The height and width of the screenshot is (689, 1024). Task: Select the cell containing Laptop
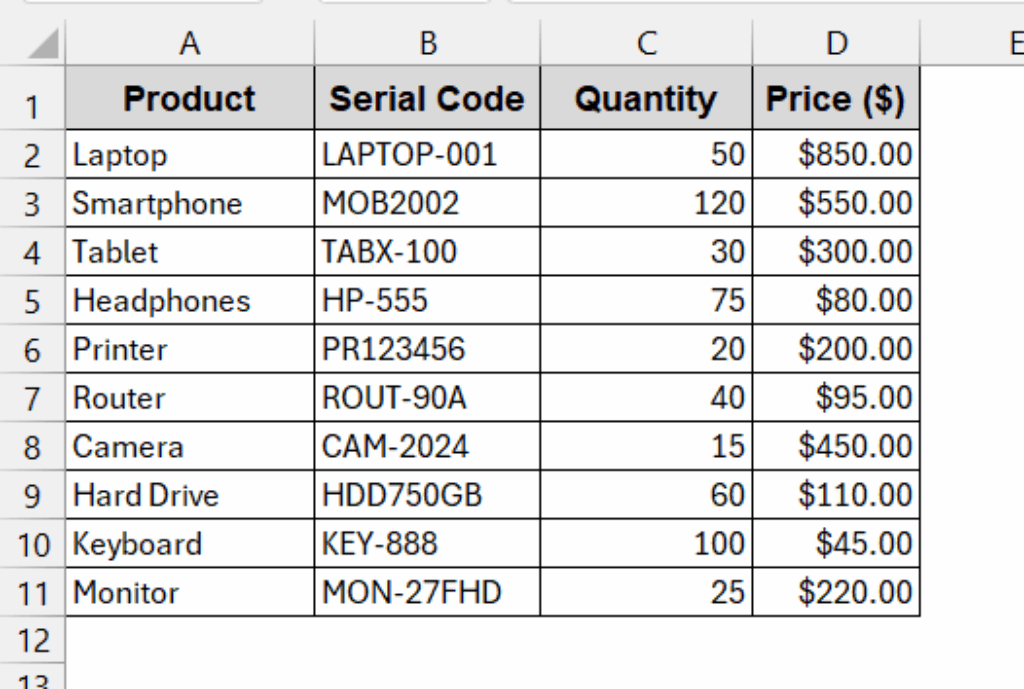tap(190, 154)
